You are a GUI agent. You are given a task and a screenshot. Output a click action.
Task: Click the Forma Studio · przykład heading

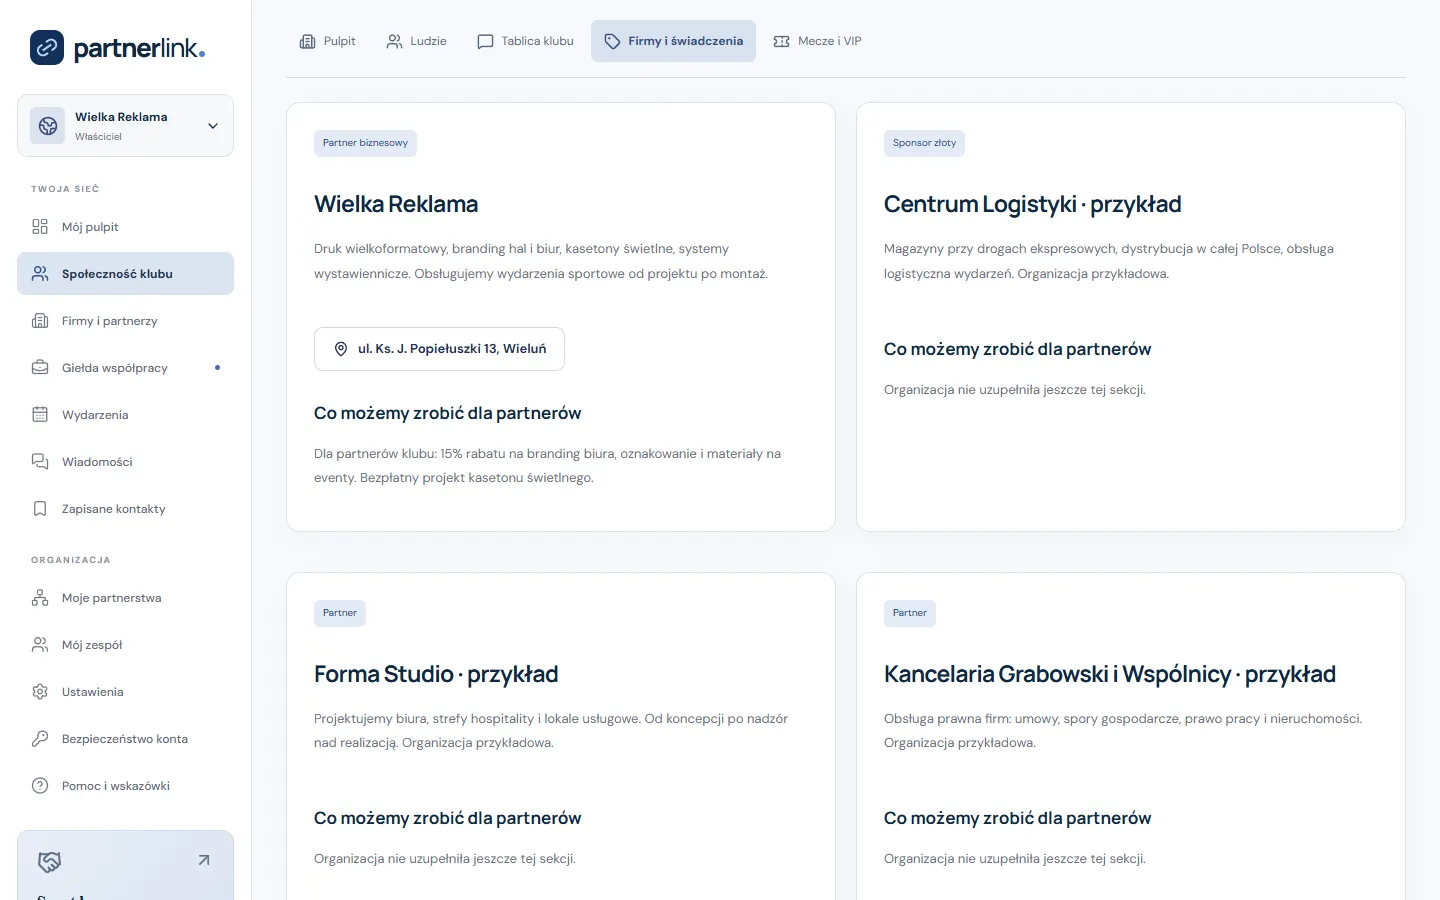click(436, 674)
